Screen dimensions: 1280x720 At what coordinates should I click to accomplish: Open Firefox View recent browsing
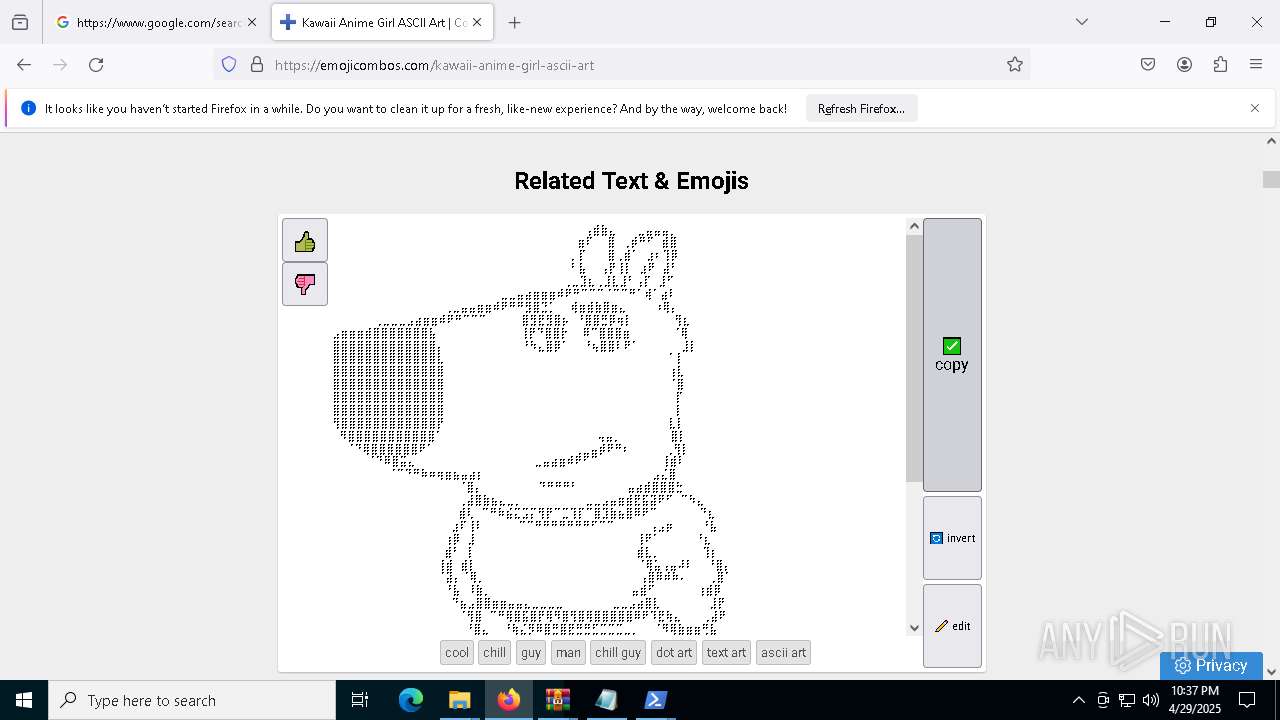(20, 22)
